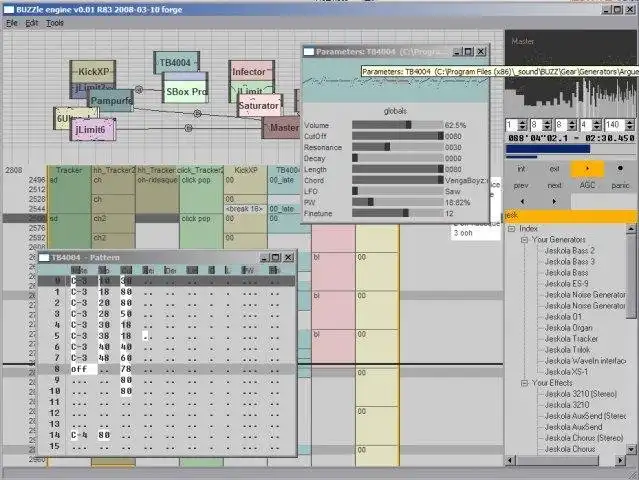Click the 3 ooh list entry

pos(463,233)
